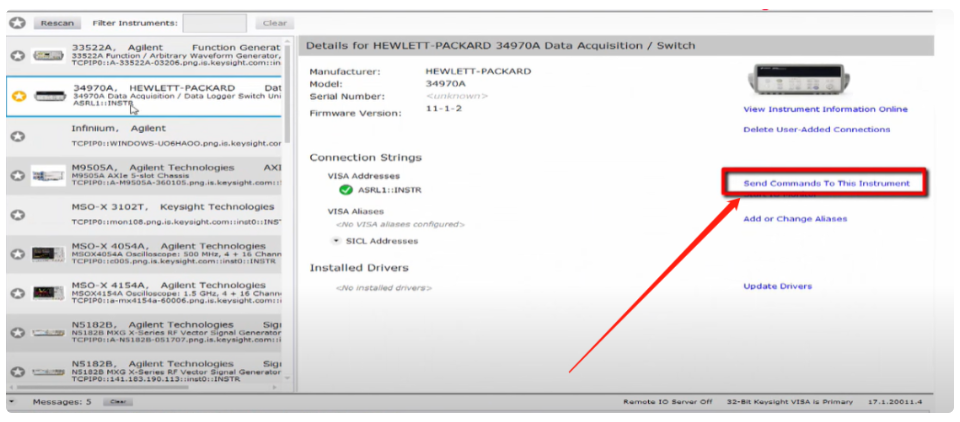This screenshot has width=960, height=422.
Task: Clear messages using bottom Clear button
Action: click(x=117, y=402)
